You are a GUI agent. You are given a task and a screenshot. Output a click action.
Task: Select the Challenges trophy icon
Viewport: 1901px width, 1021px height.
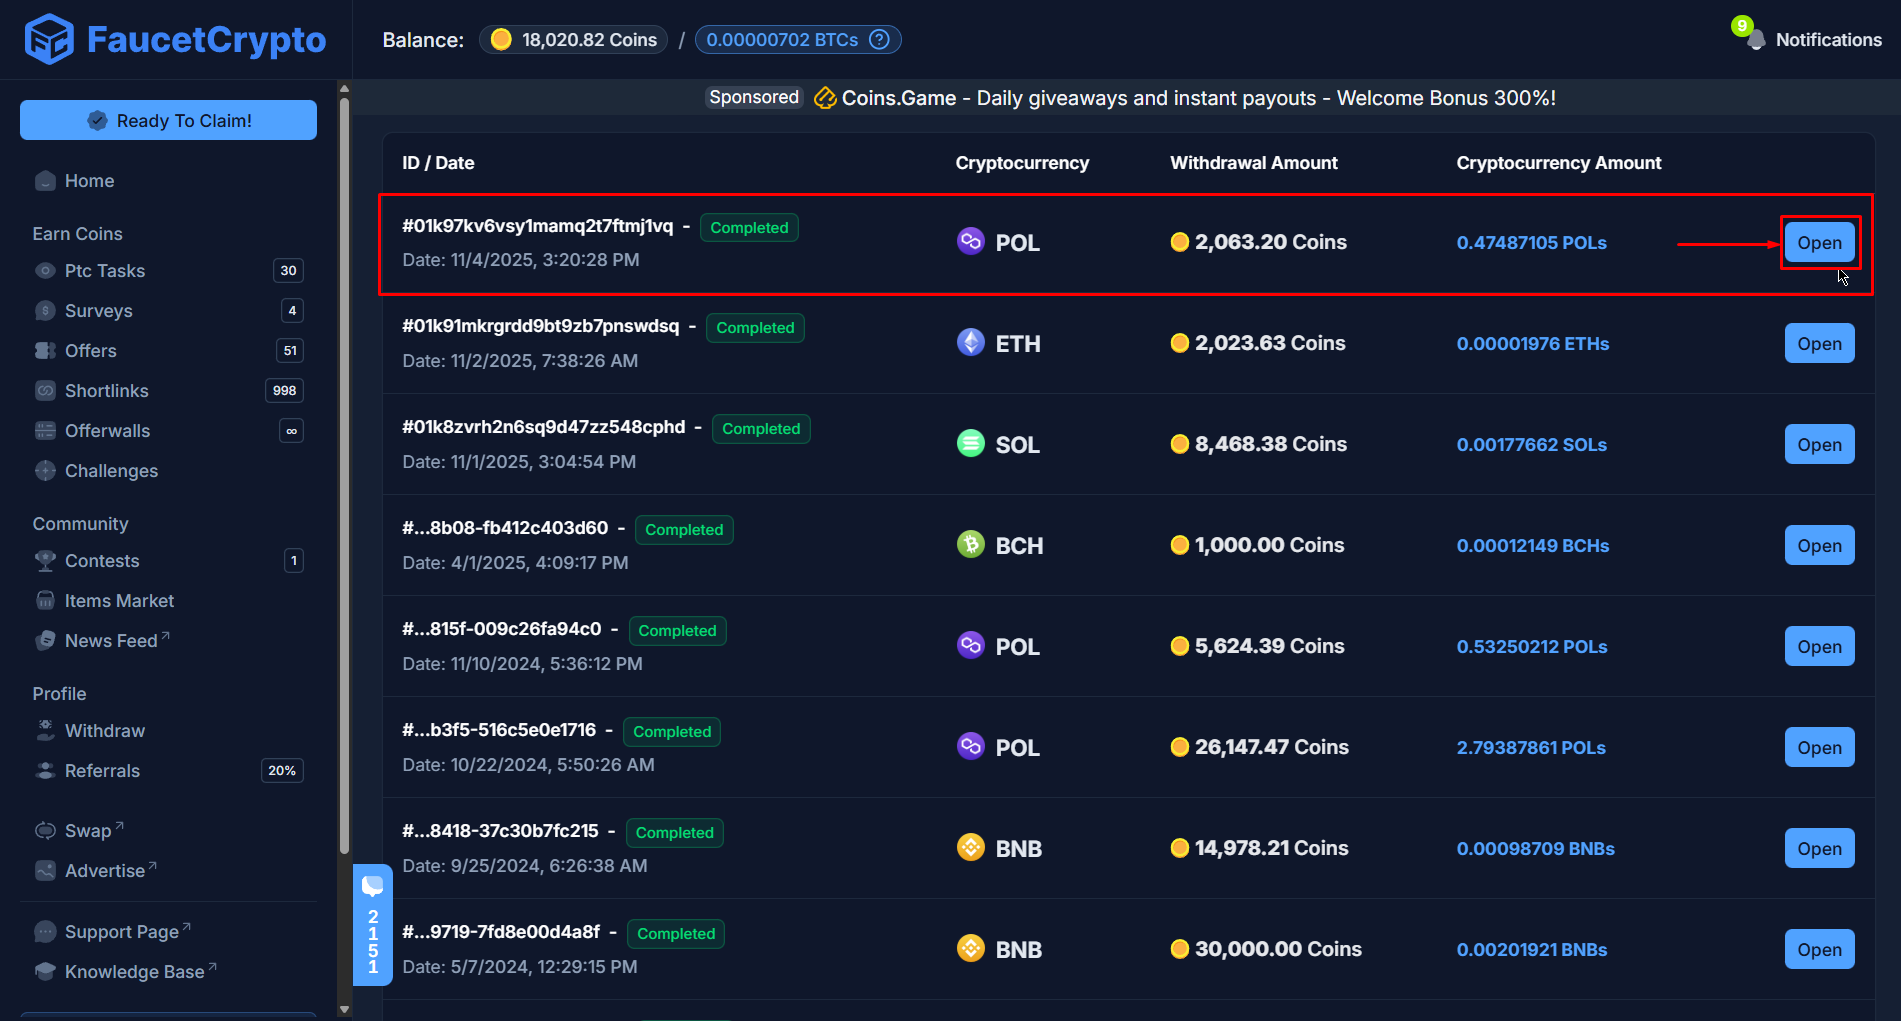pos(45,470)
